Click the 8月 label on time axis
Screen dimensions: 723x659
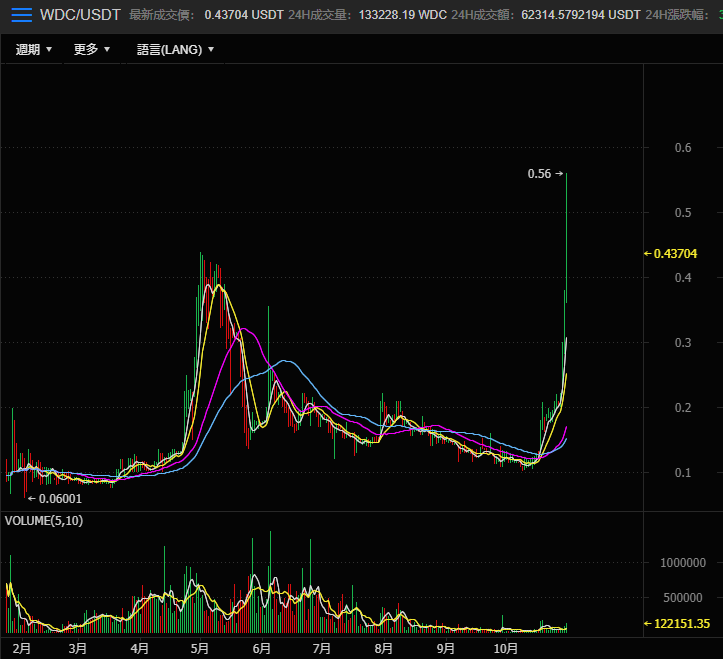382,648
